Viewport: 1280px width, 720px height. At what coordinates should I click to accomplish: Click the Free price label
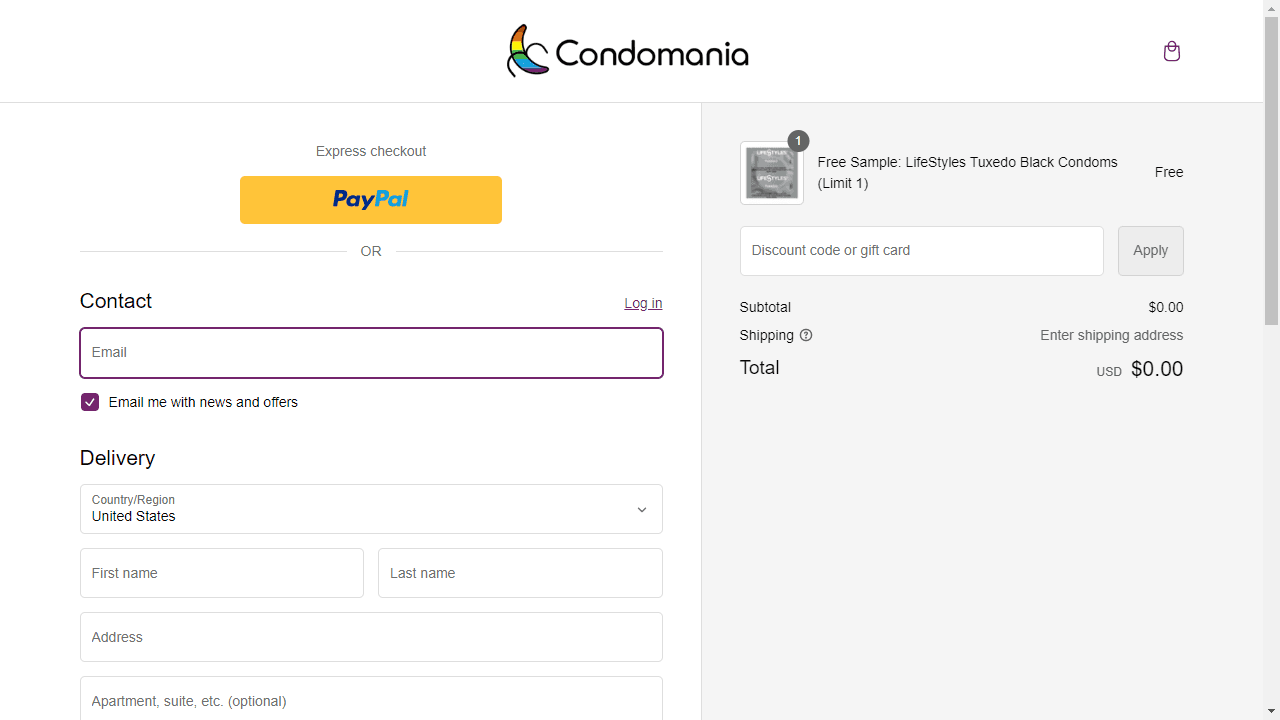coord(1169,172)
